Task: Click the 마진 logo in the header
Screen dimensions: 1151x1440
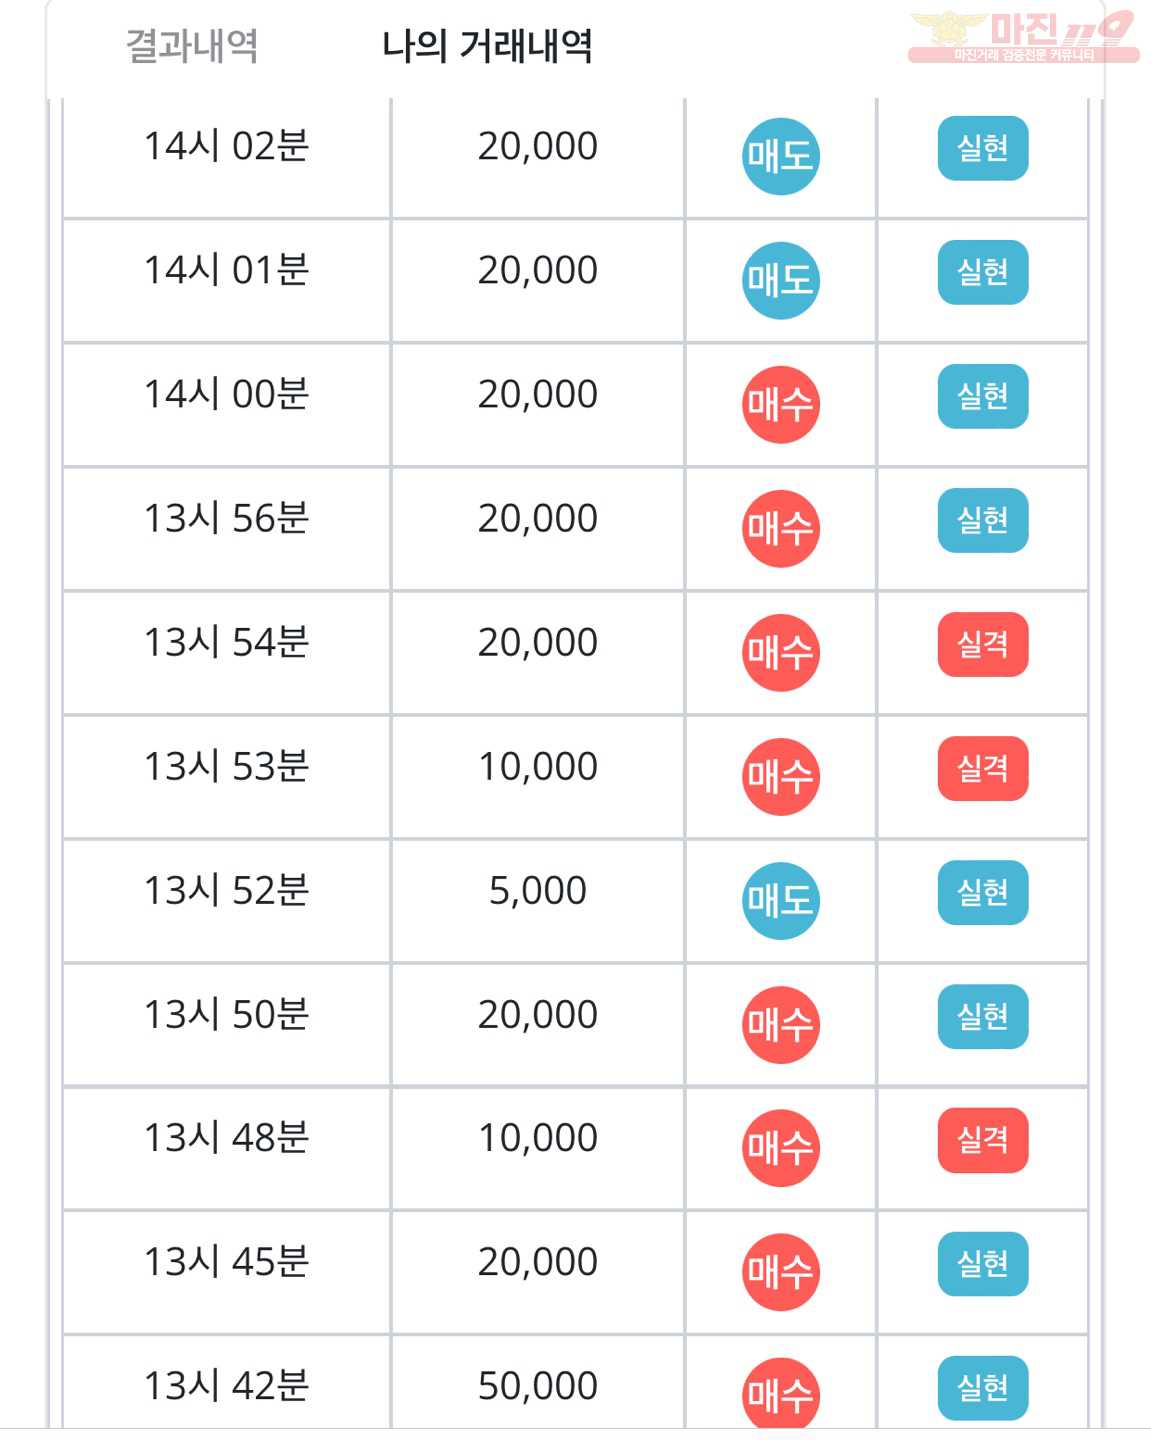Action: [x=1023, y=37]
